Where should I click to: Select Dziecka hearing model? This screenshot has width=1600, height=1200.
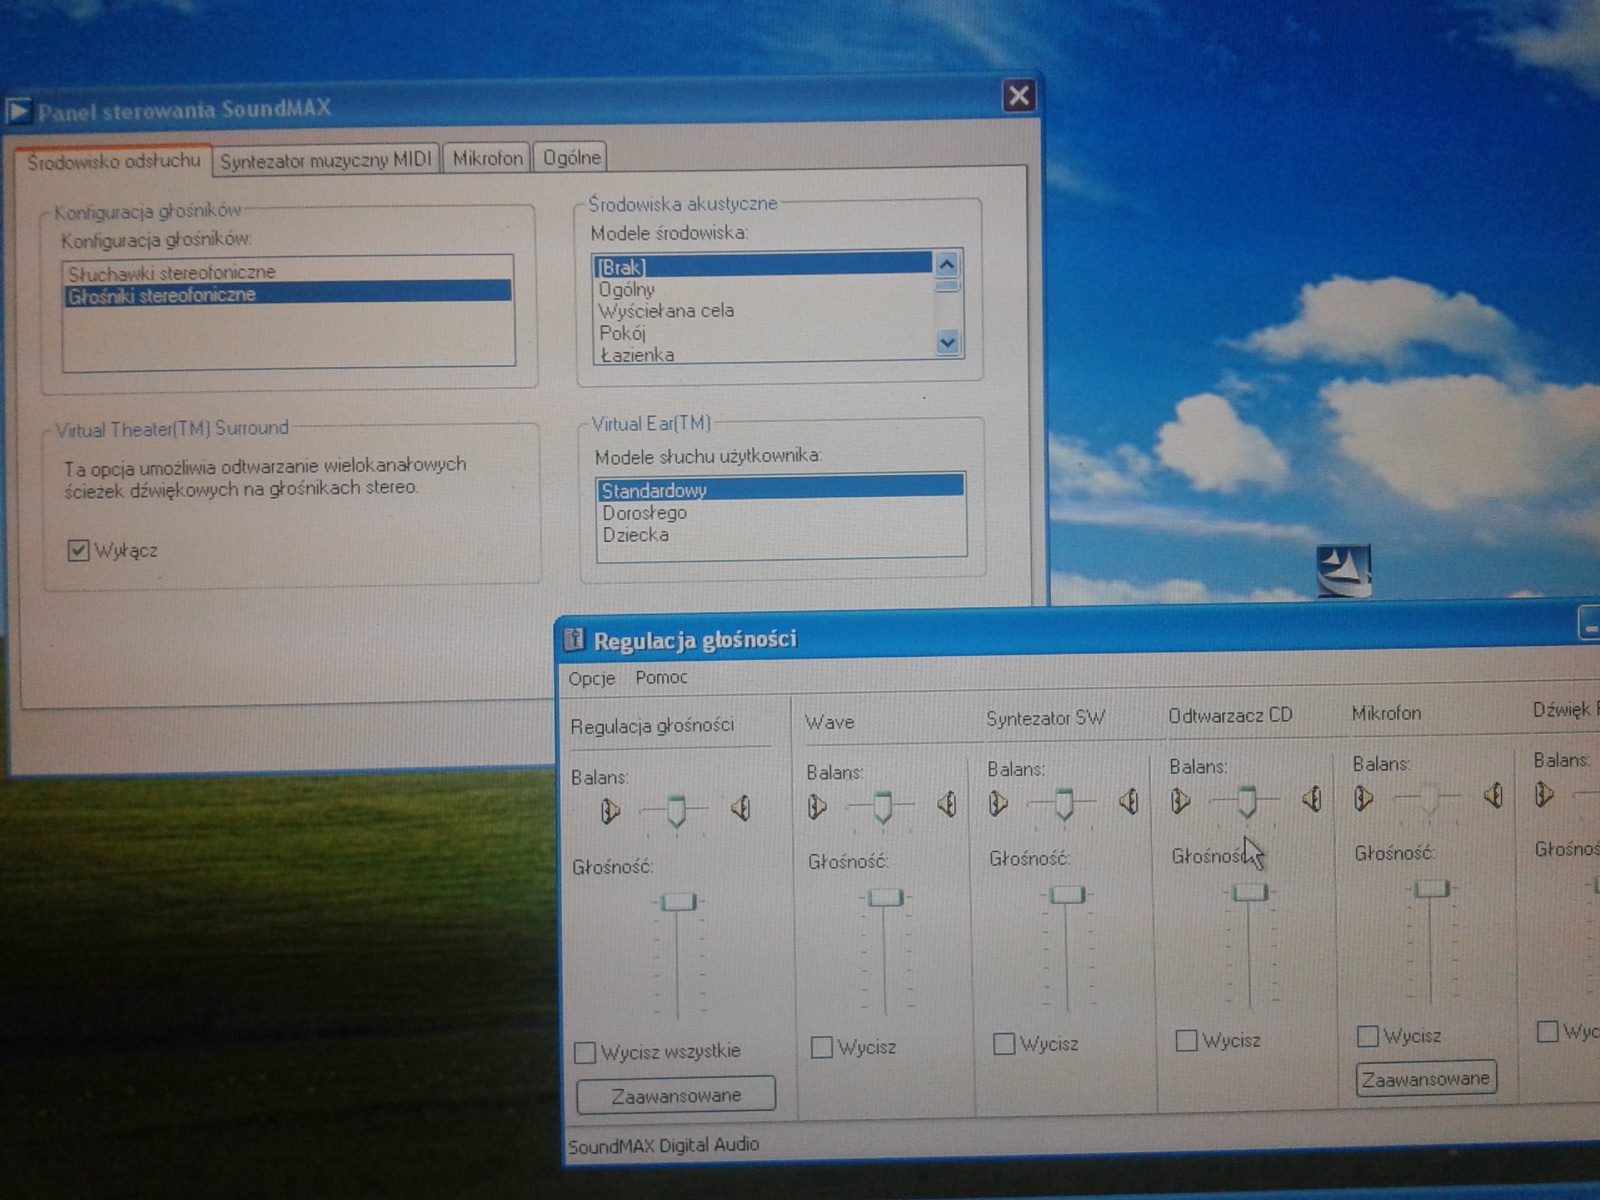point(781,534)
